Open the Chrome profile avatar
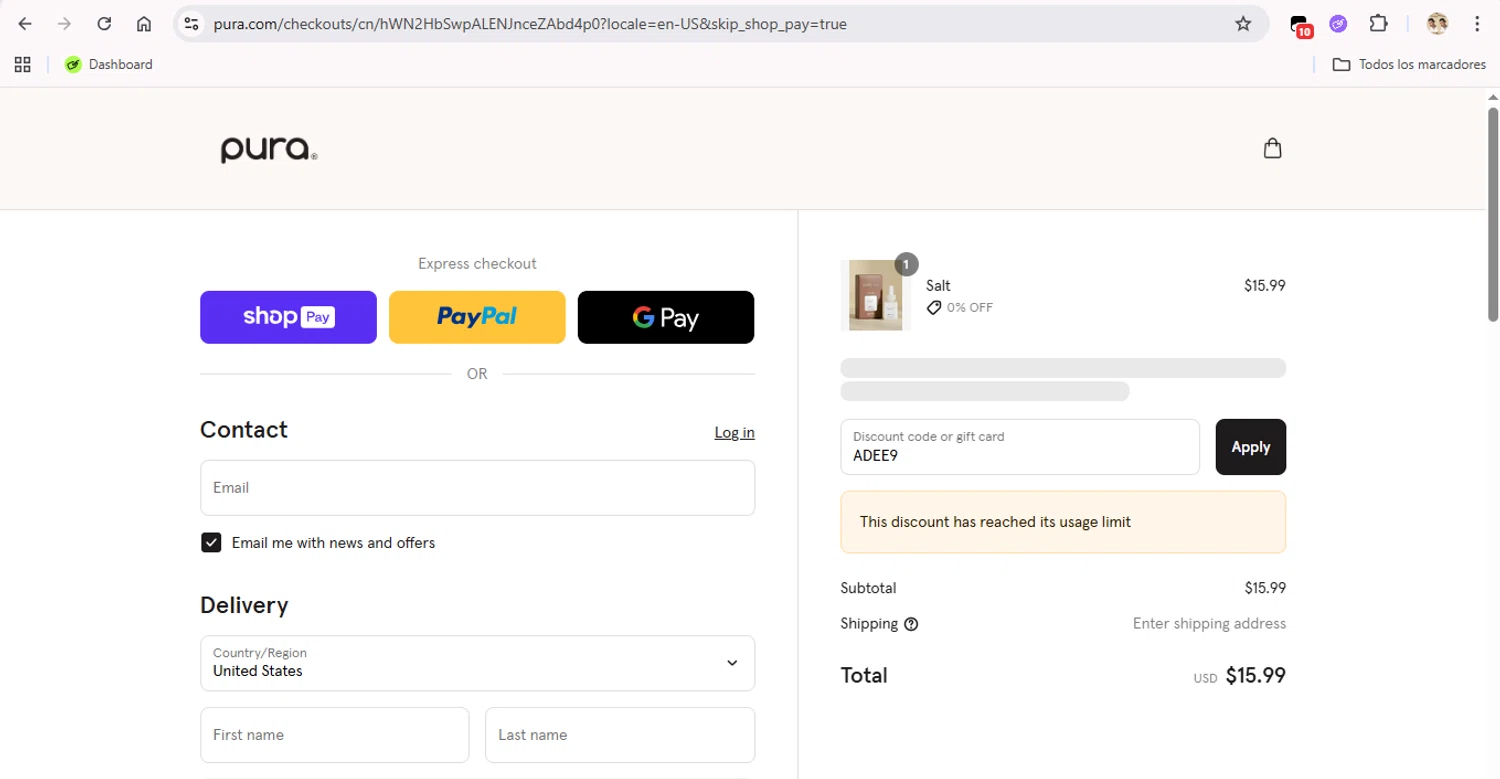 coord(1437,24)
